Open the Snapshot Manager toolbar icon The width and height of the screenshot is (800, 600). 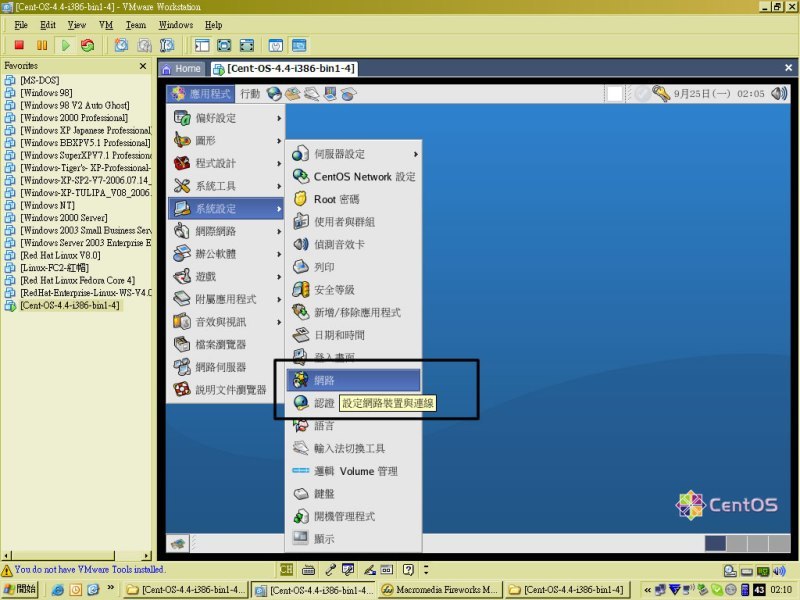(x=167, y=45)
